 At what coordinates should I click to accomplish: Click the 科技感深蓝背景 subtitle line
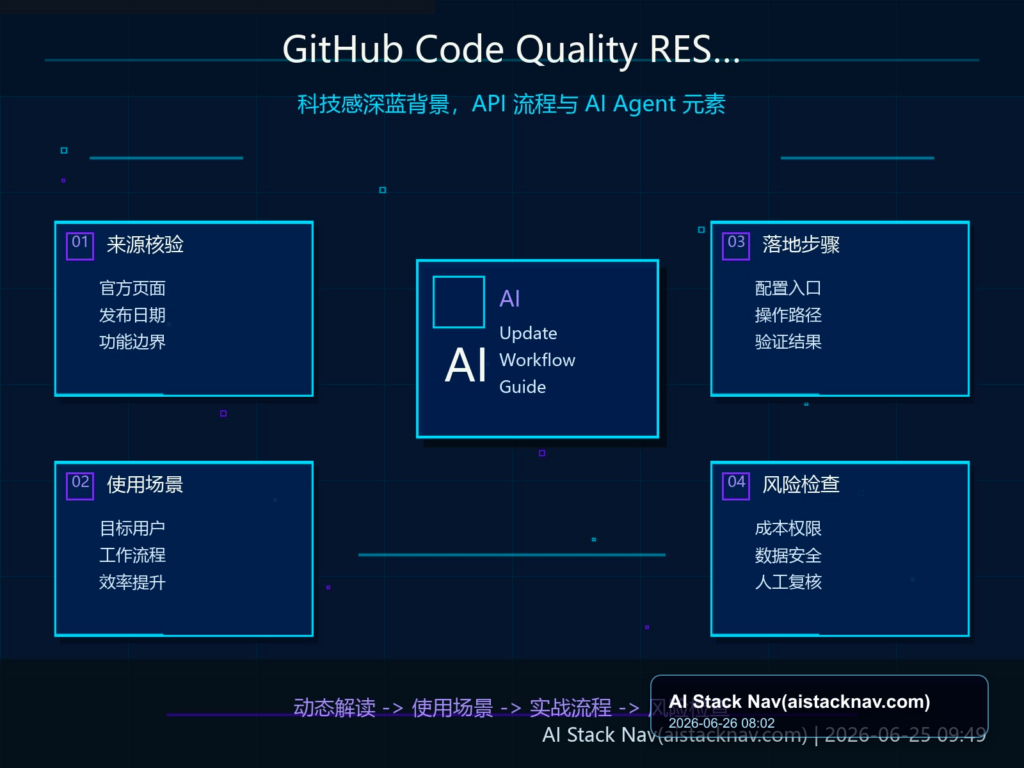point(511,104)
